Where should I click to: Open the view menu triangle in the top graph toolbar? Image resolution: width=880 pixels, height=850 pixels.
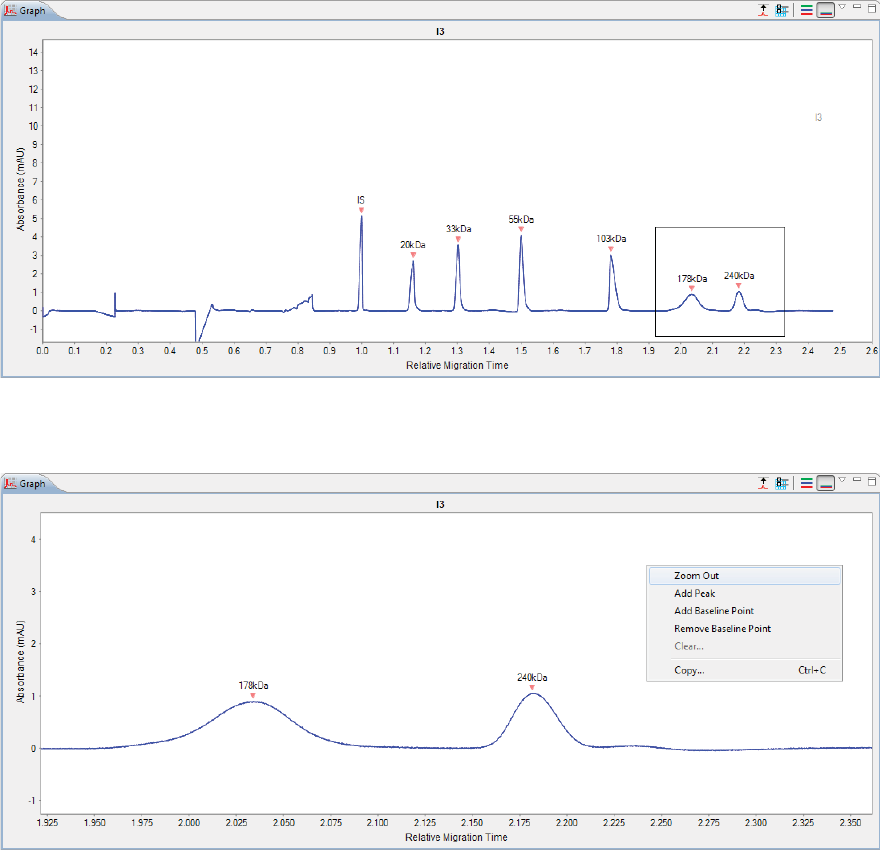842,7
